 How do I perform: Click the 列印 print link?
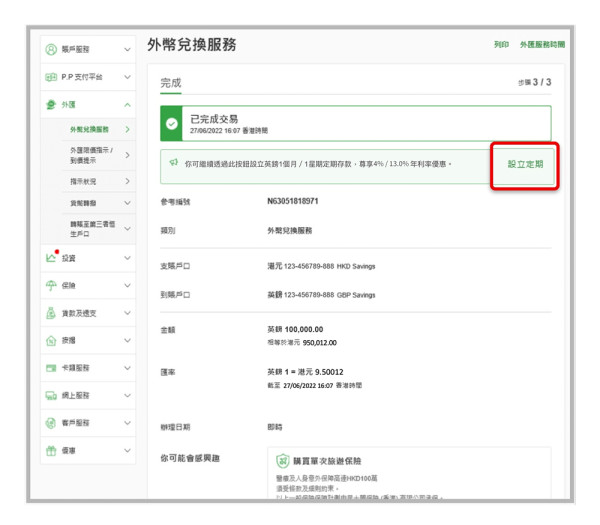point(501,45)
